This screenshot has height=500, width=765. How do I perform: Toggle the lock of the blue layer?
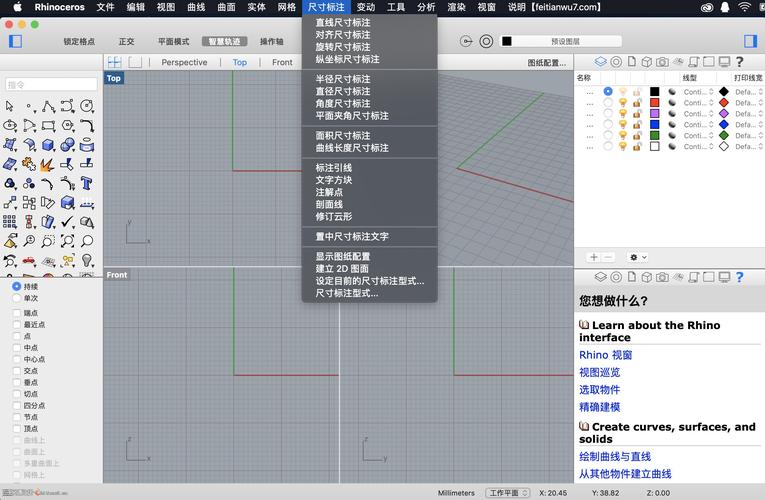pyautogui.click(x=637, y=124)
